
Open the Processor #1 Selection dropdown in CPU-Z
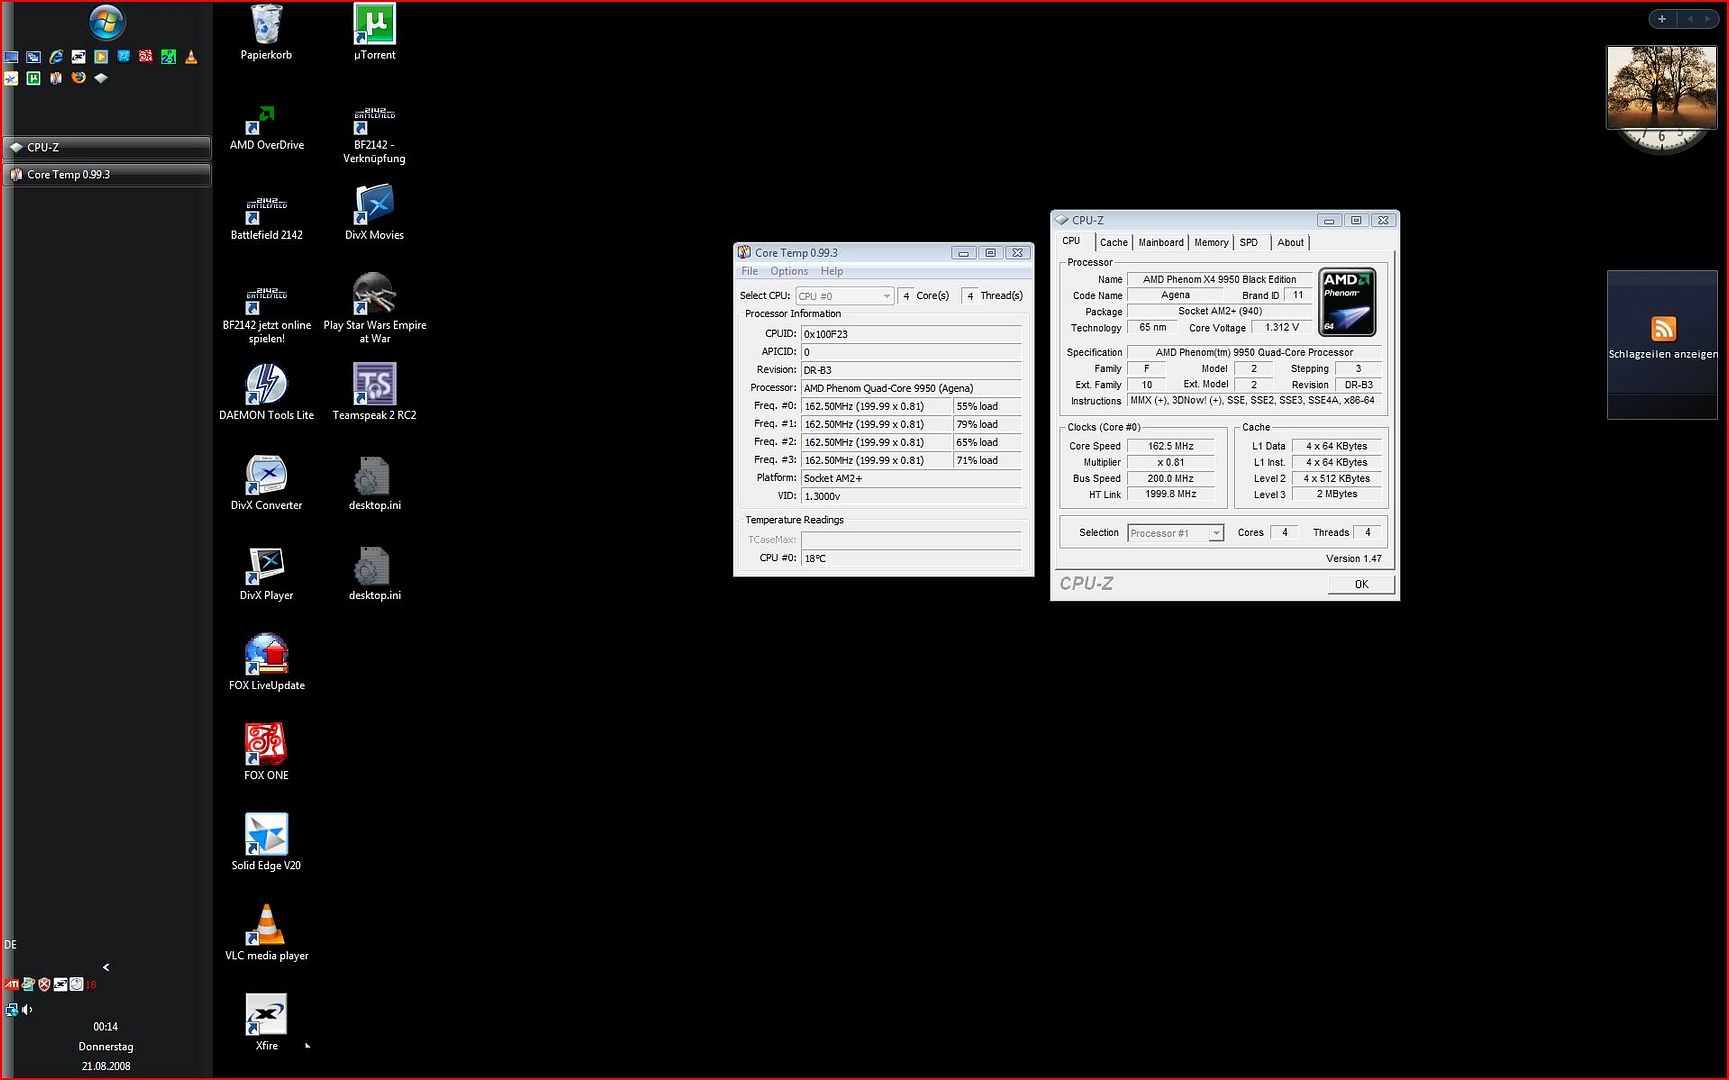point(1175,533)
